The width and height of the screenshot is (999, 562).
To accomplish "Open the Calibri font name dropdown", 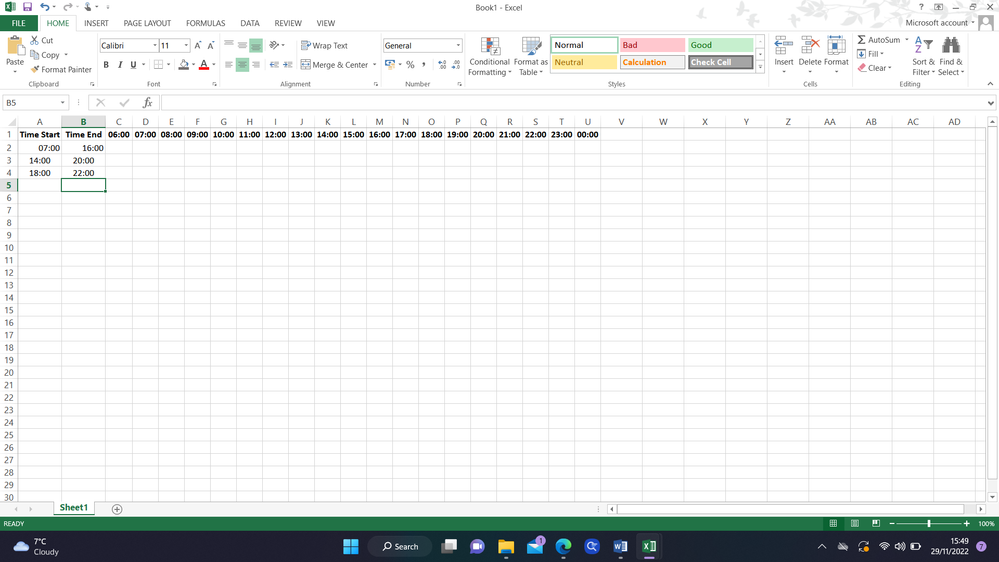I will pyautogui.click(x=155, y=45).
